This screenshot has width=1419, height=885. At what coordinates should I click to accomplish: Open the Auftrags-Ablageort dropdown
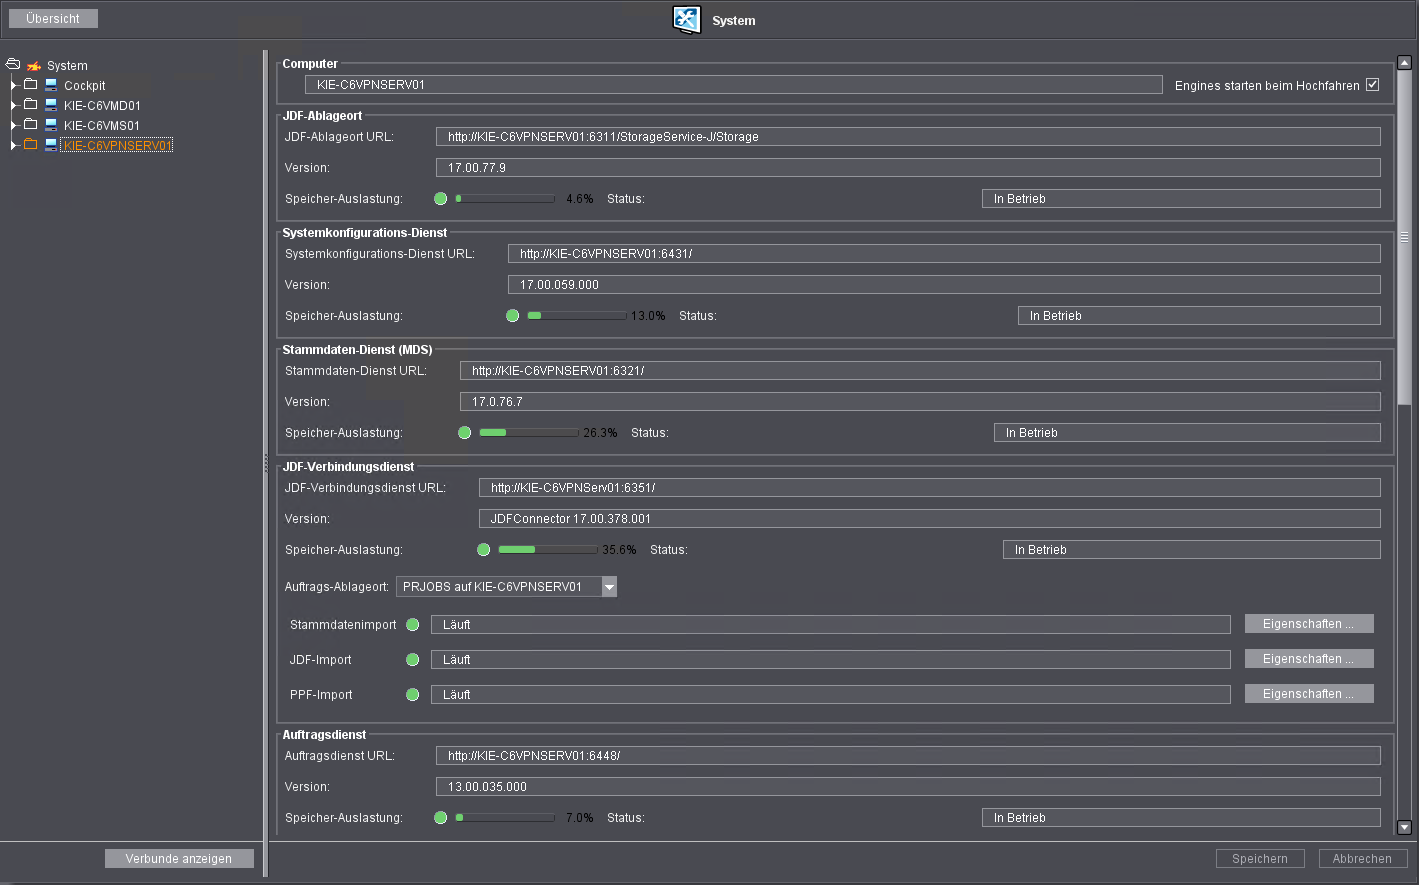[x=609, y=587]
